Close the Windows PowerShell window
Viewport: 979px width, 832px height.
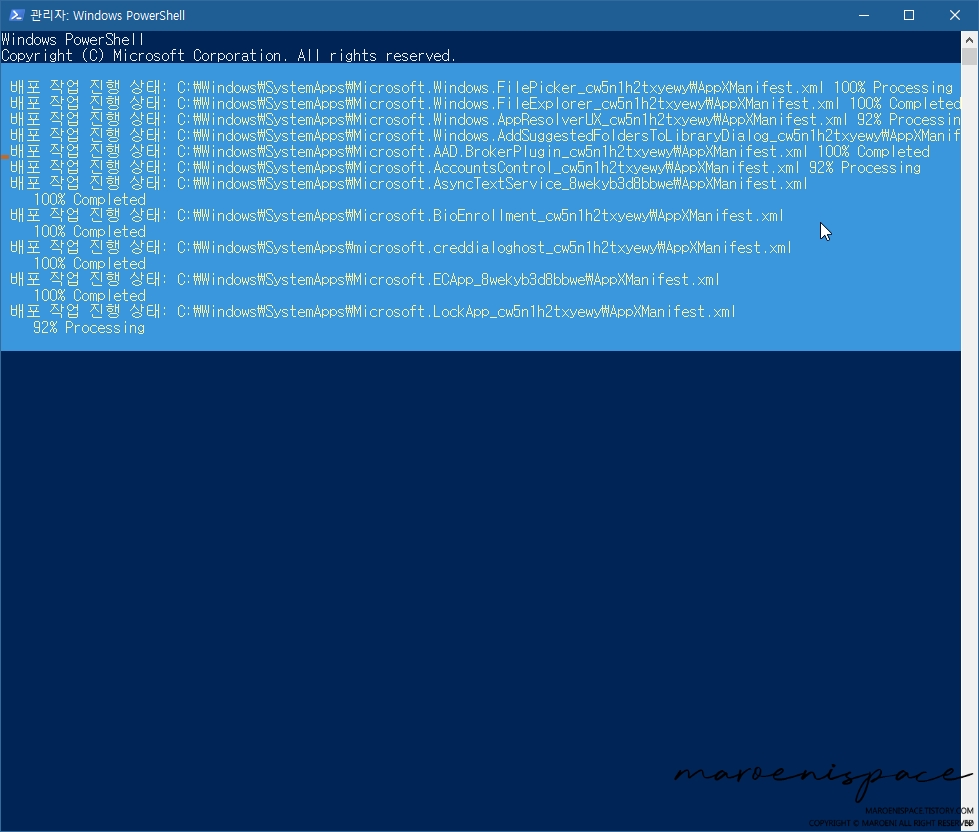tap(955, 15)
